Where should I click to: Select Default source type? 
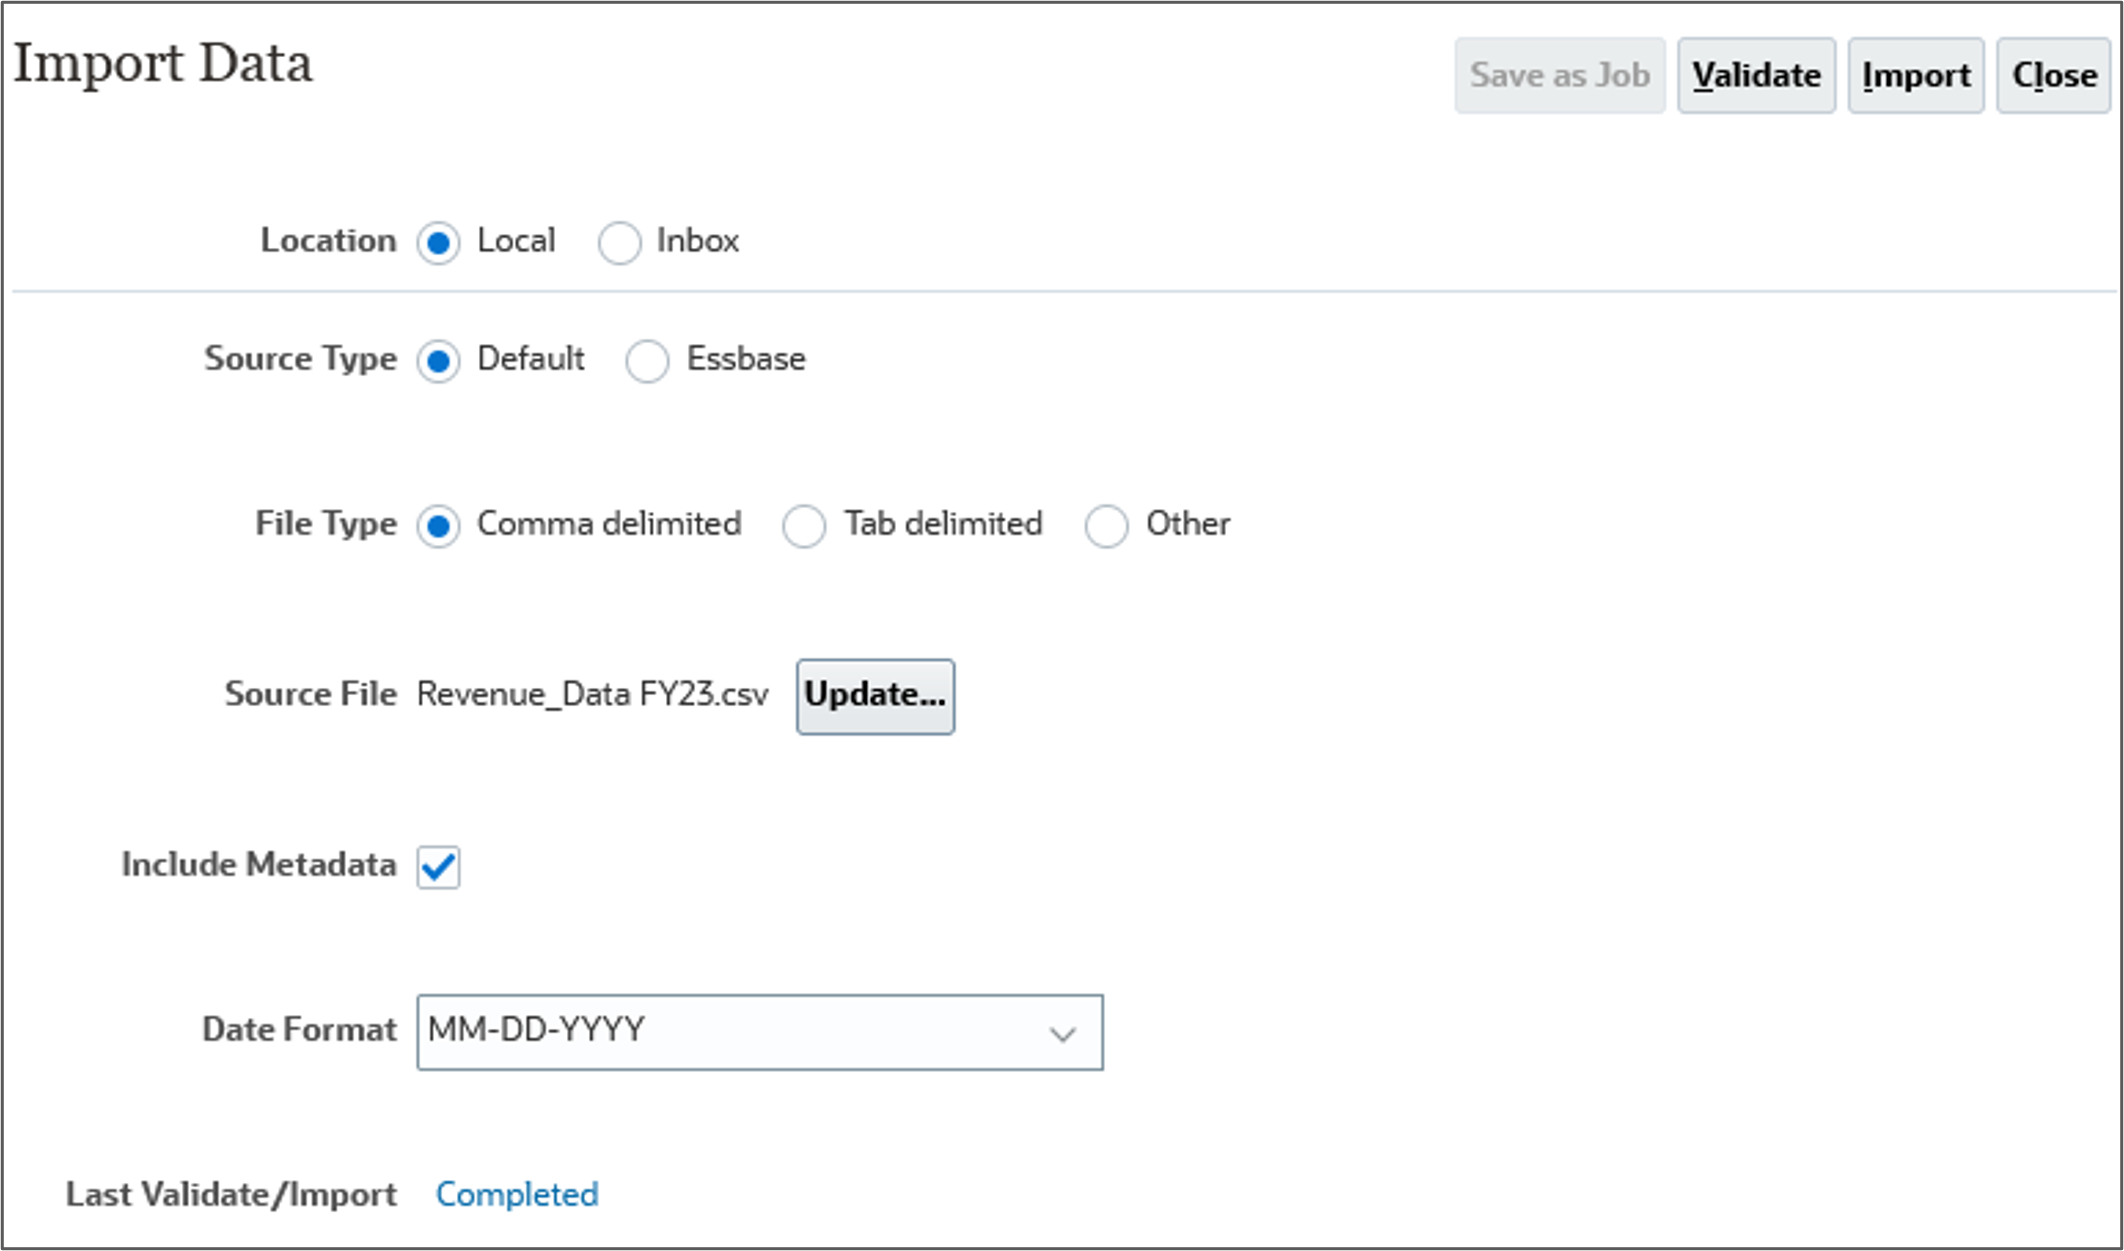tap(438, 361)
